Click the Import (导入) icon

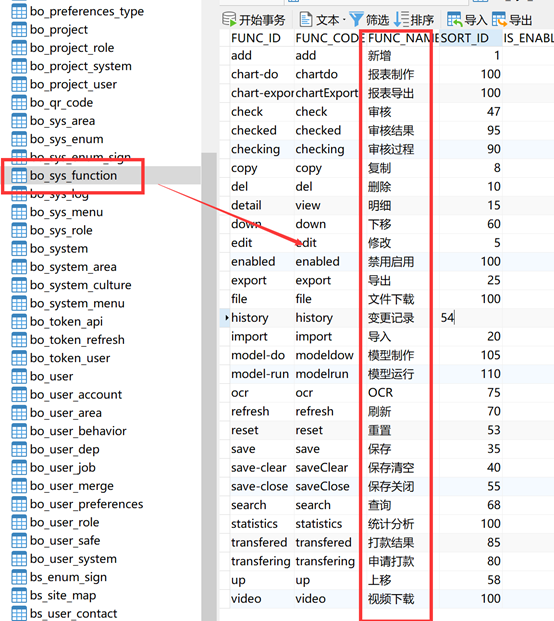454,19
